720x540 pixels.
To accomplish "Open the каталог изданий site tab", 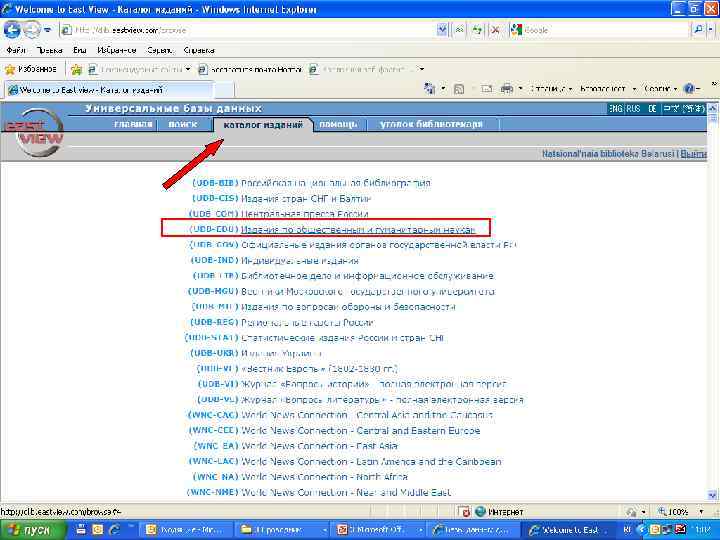I will (x=263, y=124).
